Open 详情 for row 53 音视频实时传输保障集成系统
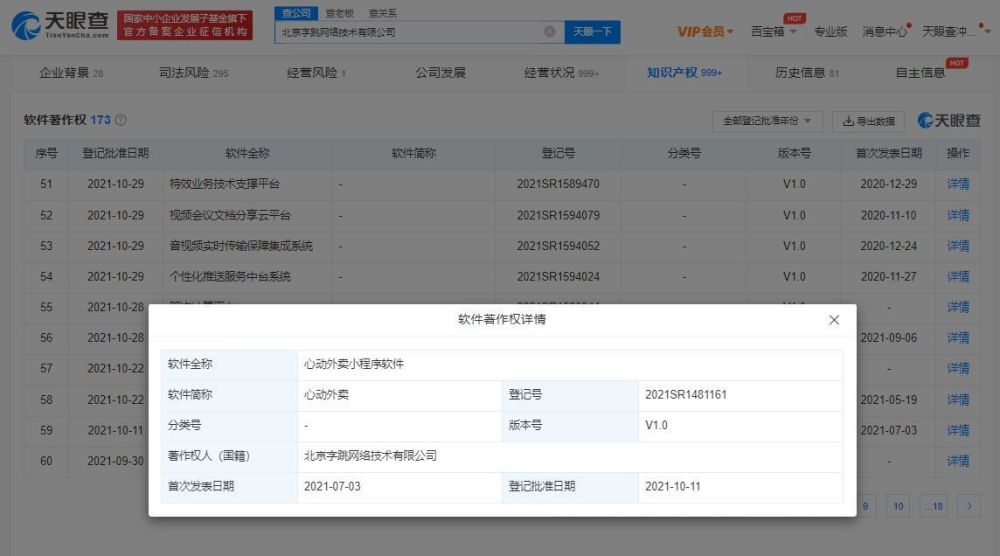The image size is (1000, 556). pyautogui.click(x=958, y=245)
